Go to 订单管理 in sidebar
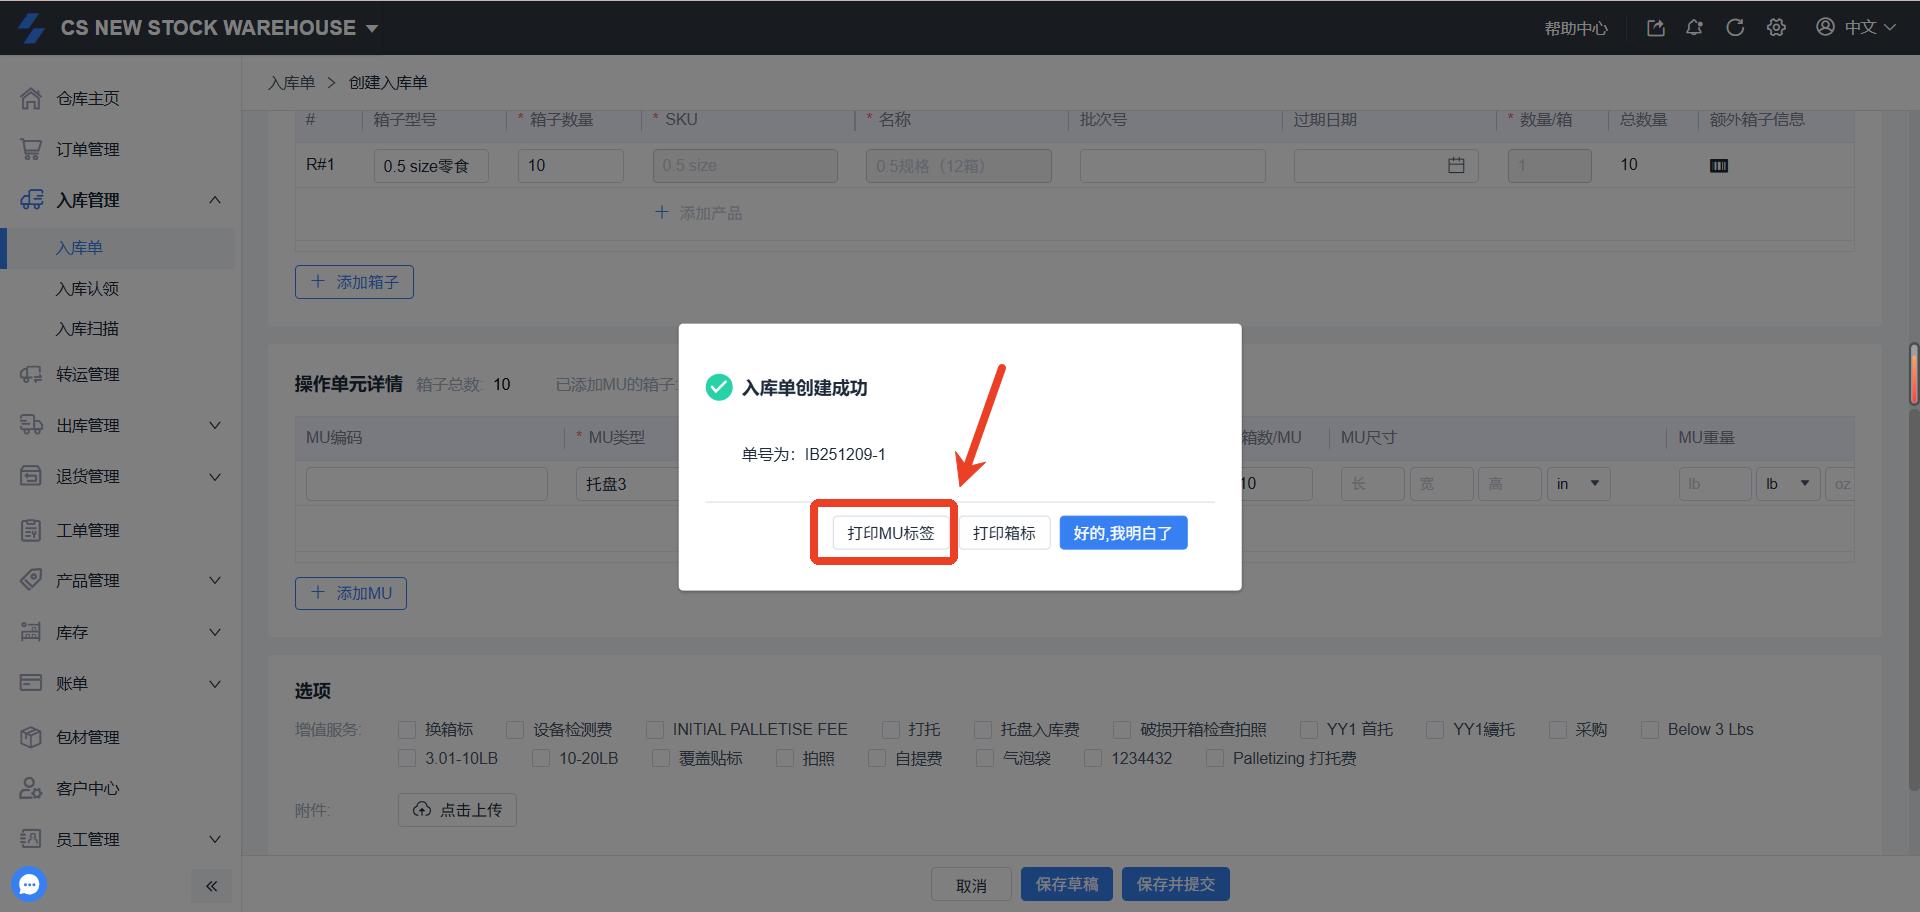Viewport: 1920px width, 912px height. (x=88, y=150)
